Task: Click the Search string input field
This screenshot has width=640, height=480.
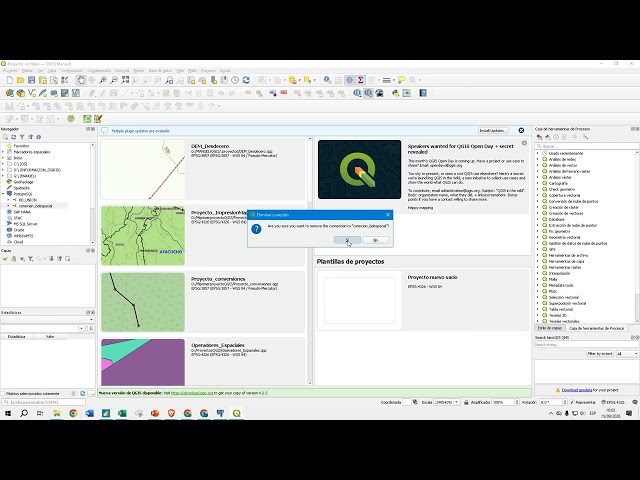Action: (x=587, y=345)
